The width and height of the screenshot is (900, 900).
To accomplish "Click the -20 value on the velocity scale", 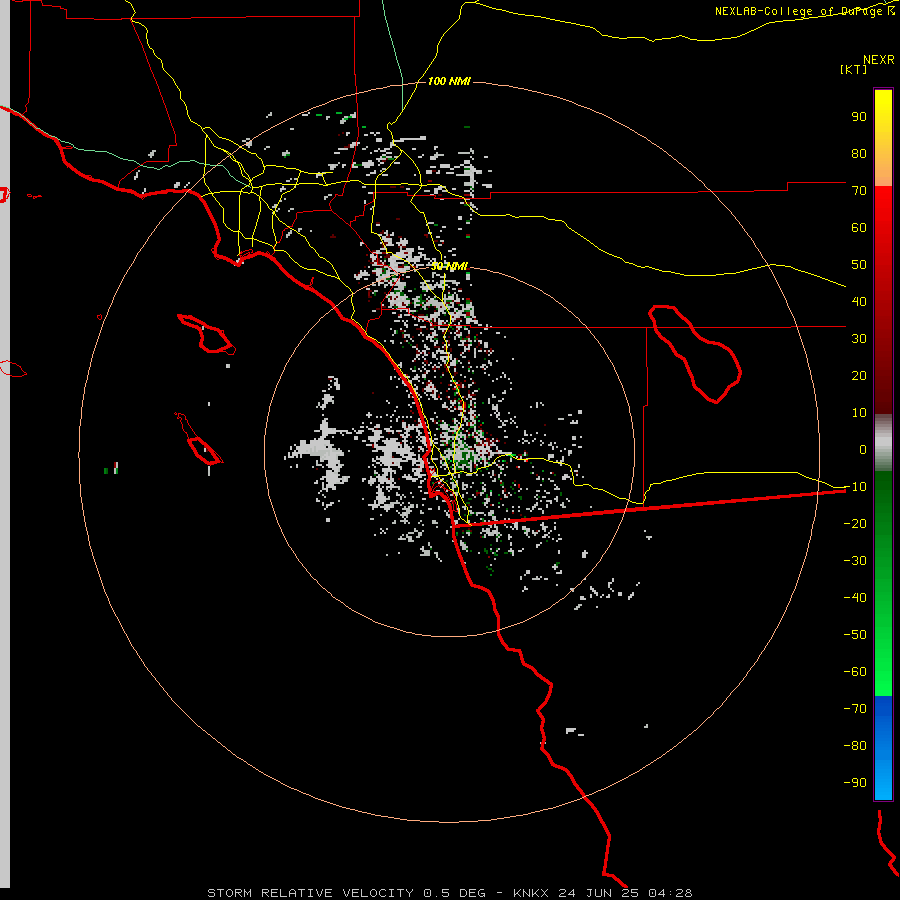I will (855, 524).
